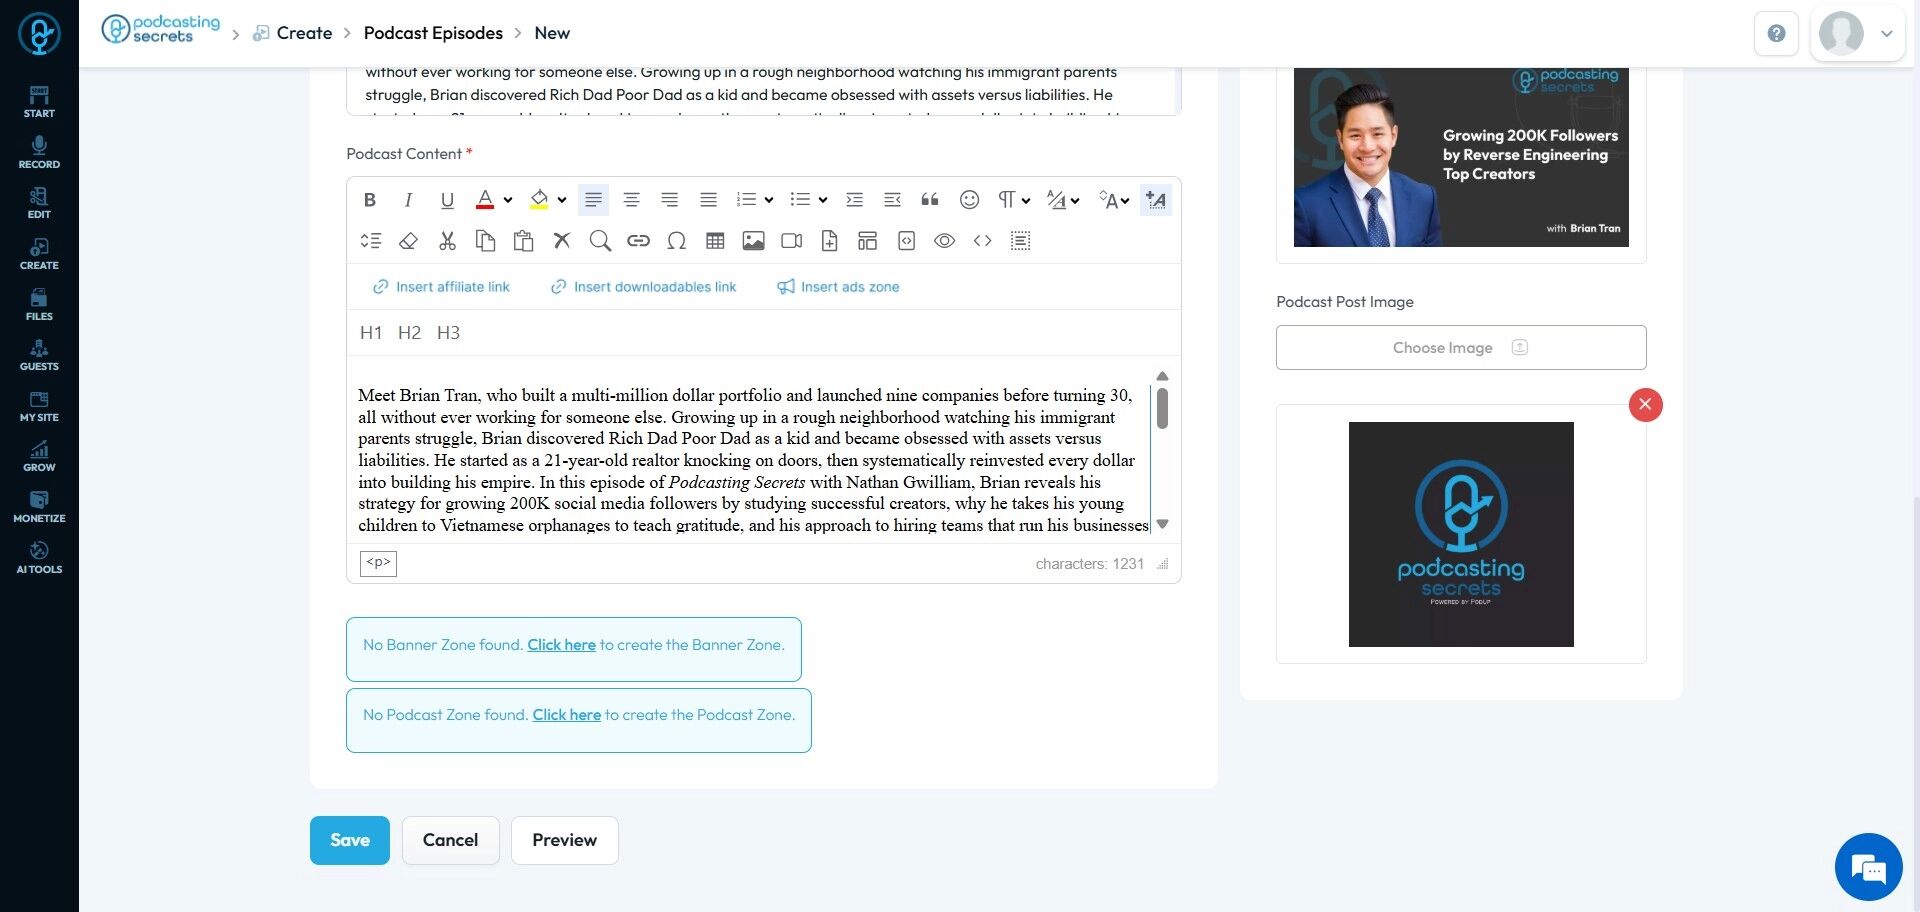The image size is (1920, 912).
Task: Open the Start section in sidebar
Action: [x=39, y=102]
